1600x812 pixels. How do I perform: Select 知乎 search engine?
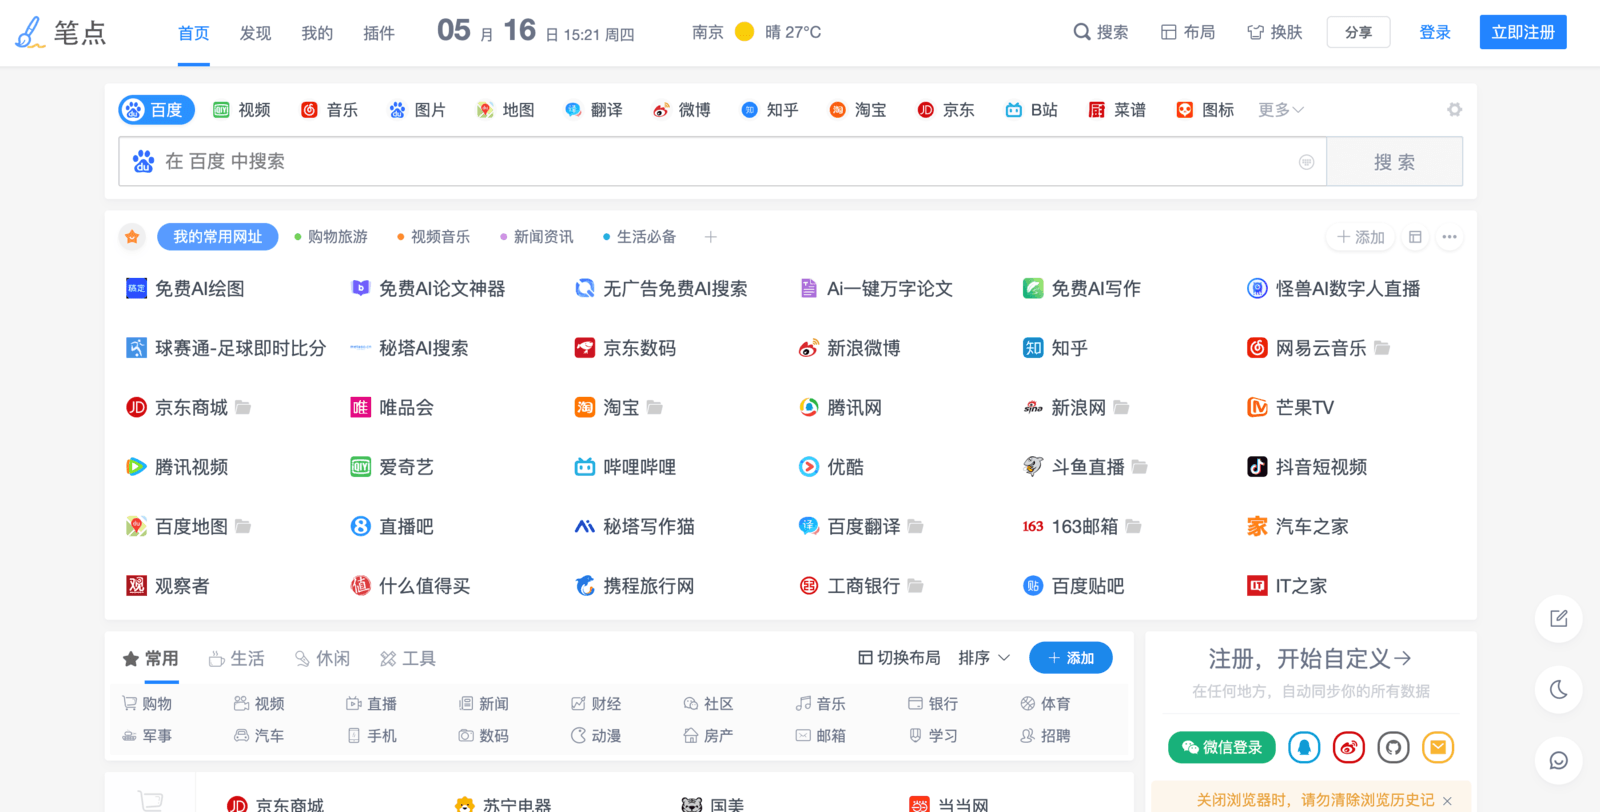click(770, 110)
